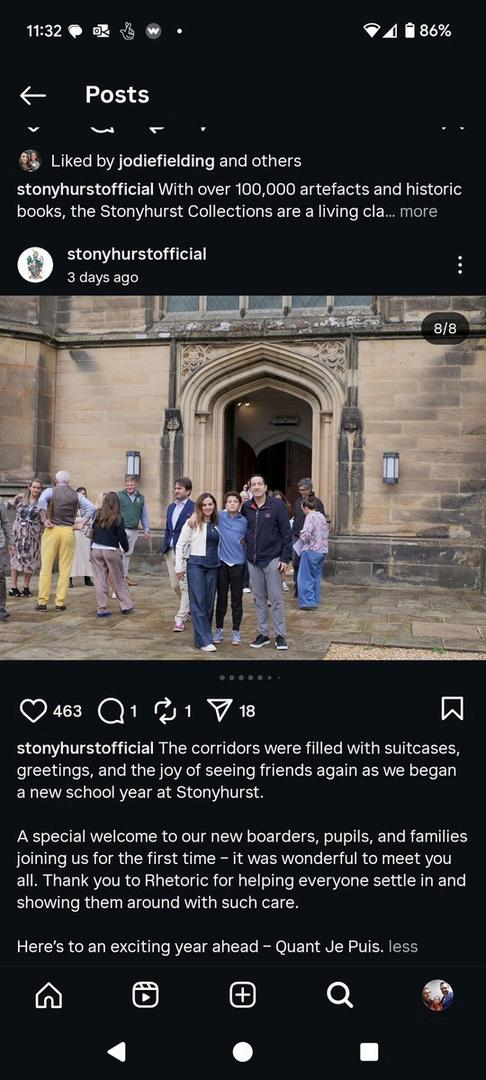Like the post with the heart icon
This screenshot has width=486, height=1080.
pos(33,711)
